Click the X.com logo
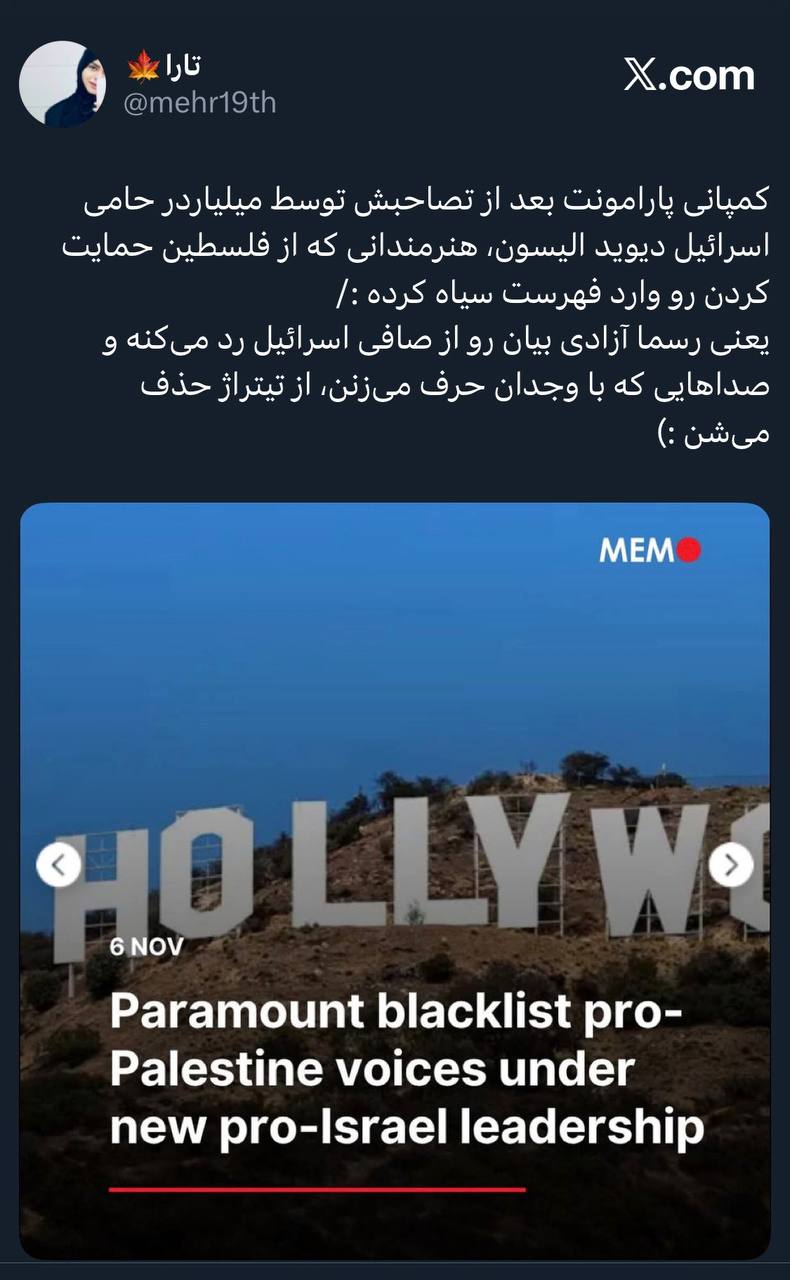This screenshot has height=1280, width=790. [x=689, y=75]
